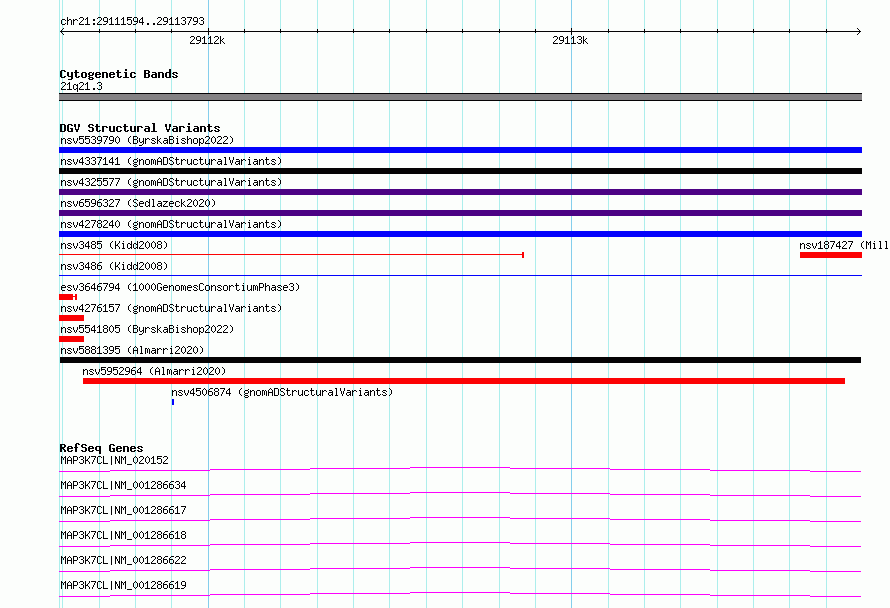Select the blue nsv5539790 variant bar
Image resolution: width=890 pixels, height=608 pixels.
tap(460, 150)
